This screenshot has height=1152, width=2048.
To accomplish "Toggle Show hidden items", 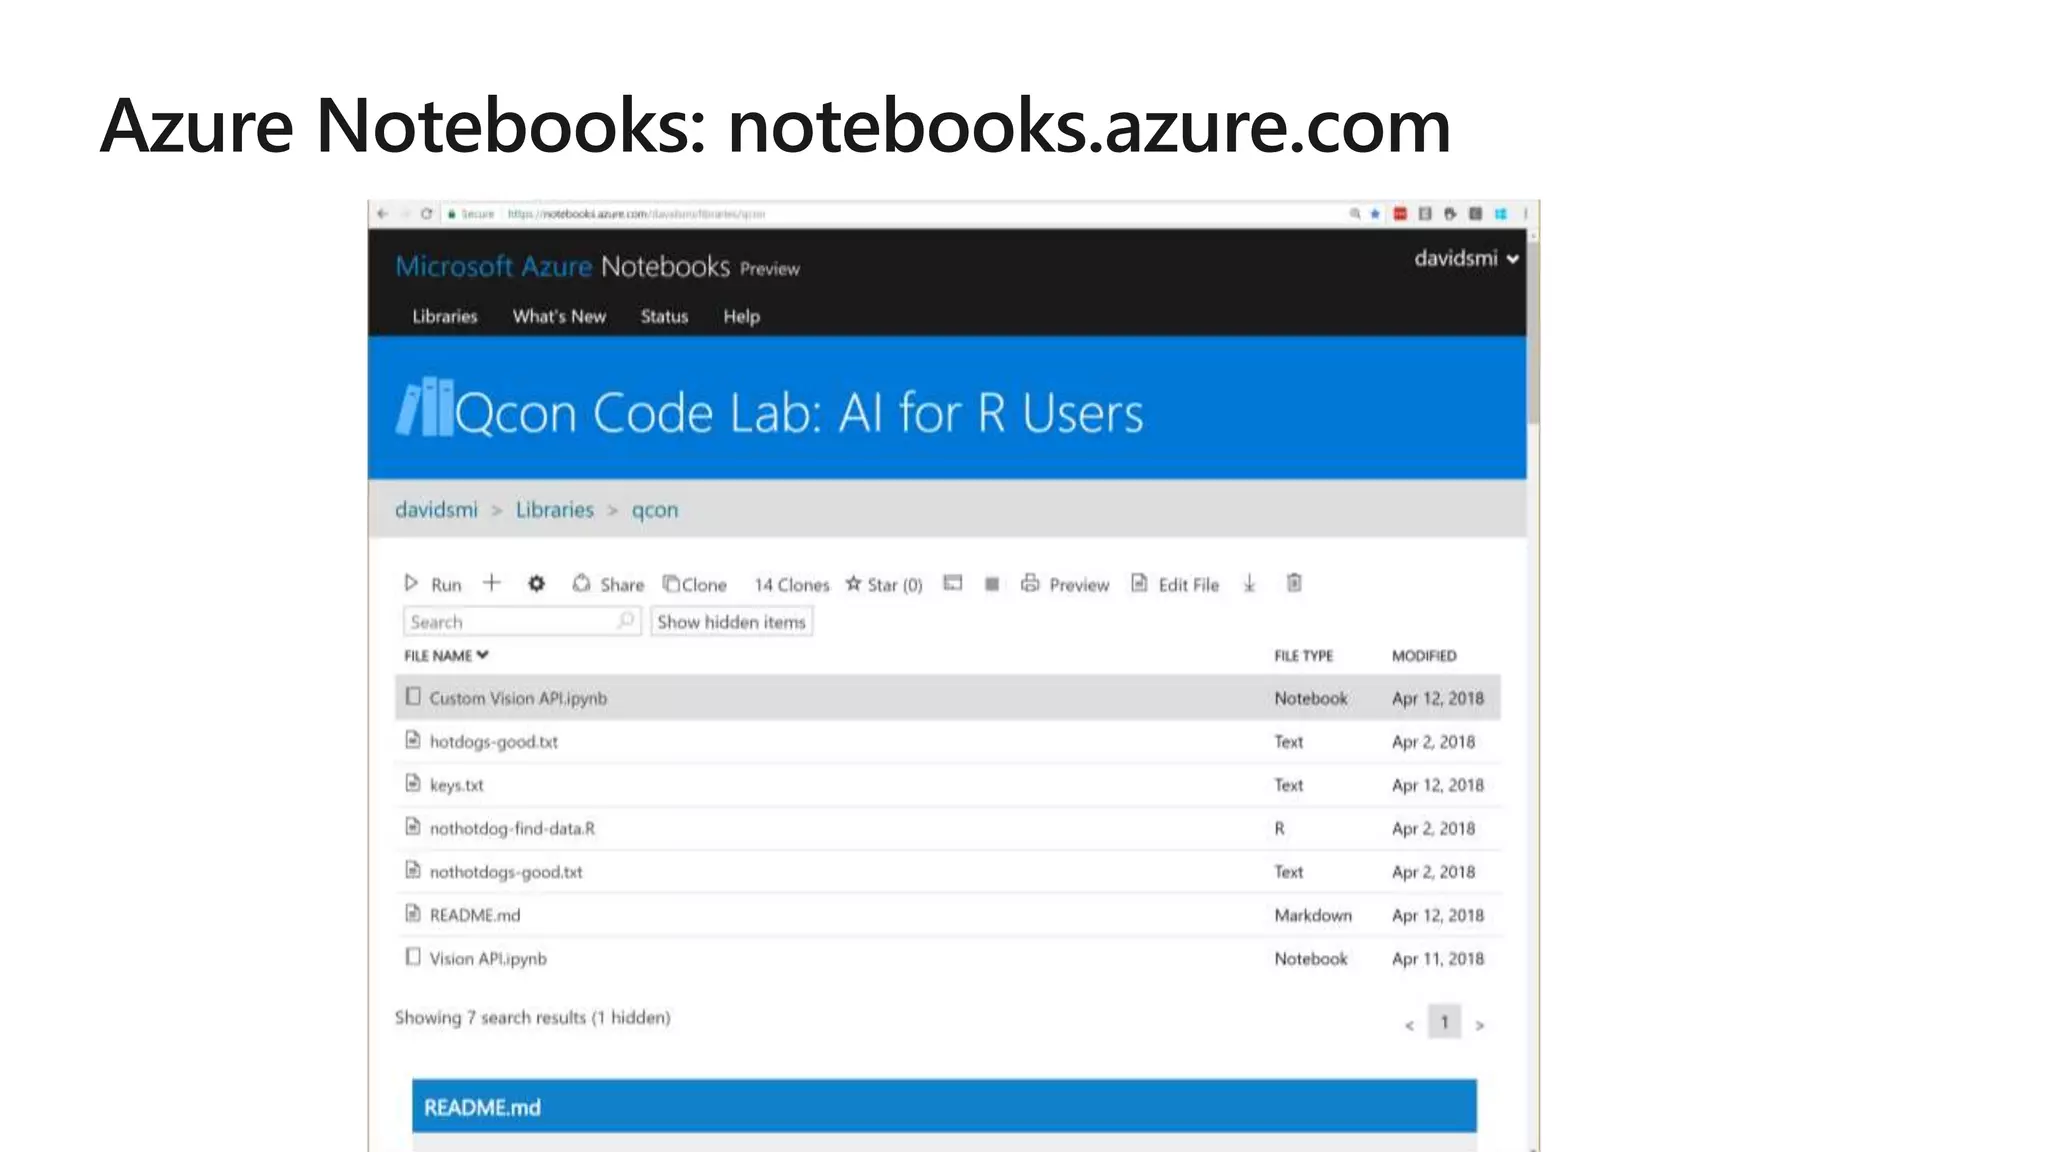I will pos(731,622).
